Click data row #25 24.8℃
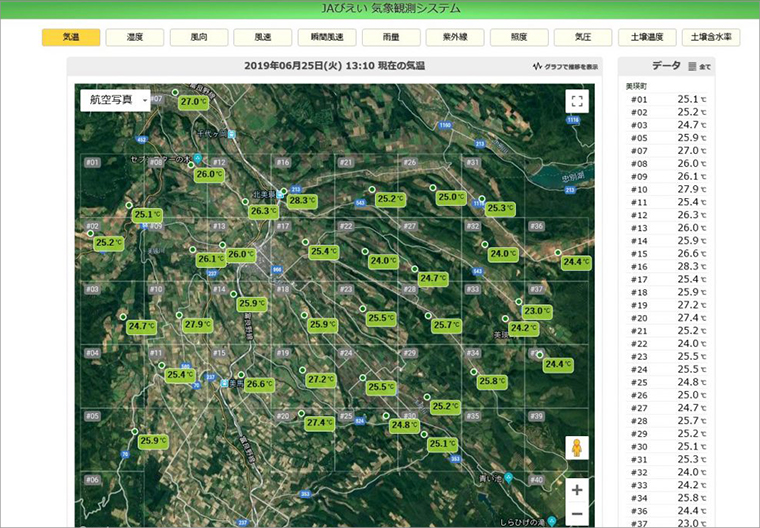 [667, 382]
